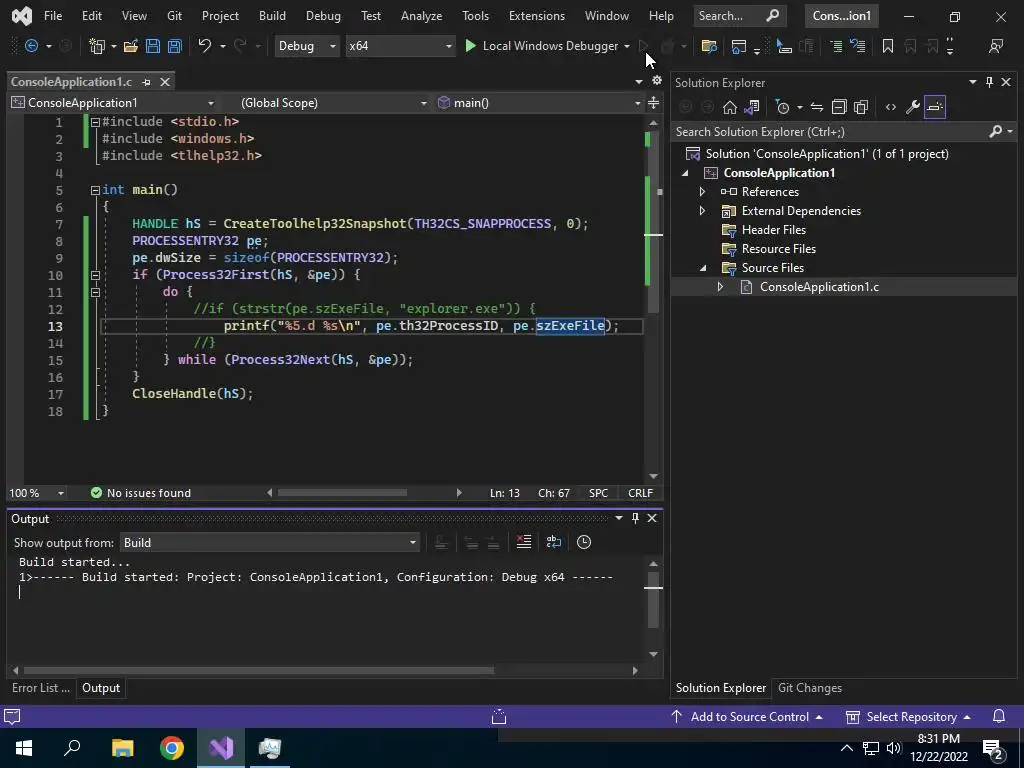Click the Output panel horizontal scrollbar thumb
This screenshot has width=1024, height=768.
tap(259, 670)
